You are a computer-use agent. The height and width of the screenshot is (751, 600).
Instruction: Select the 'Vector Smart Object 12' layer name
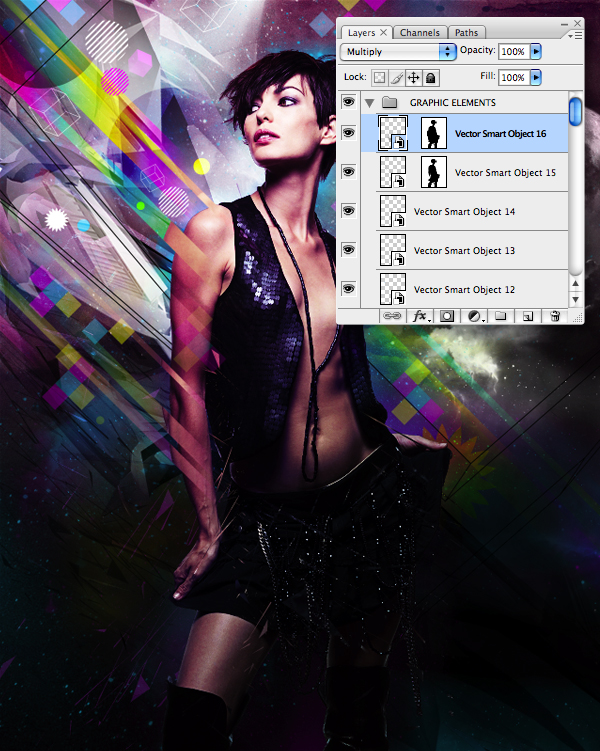click(x=464, y=289)
